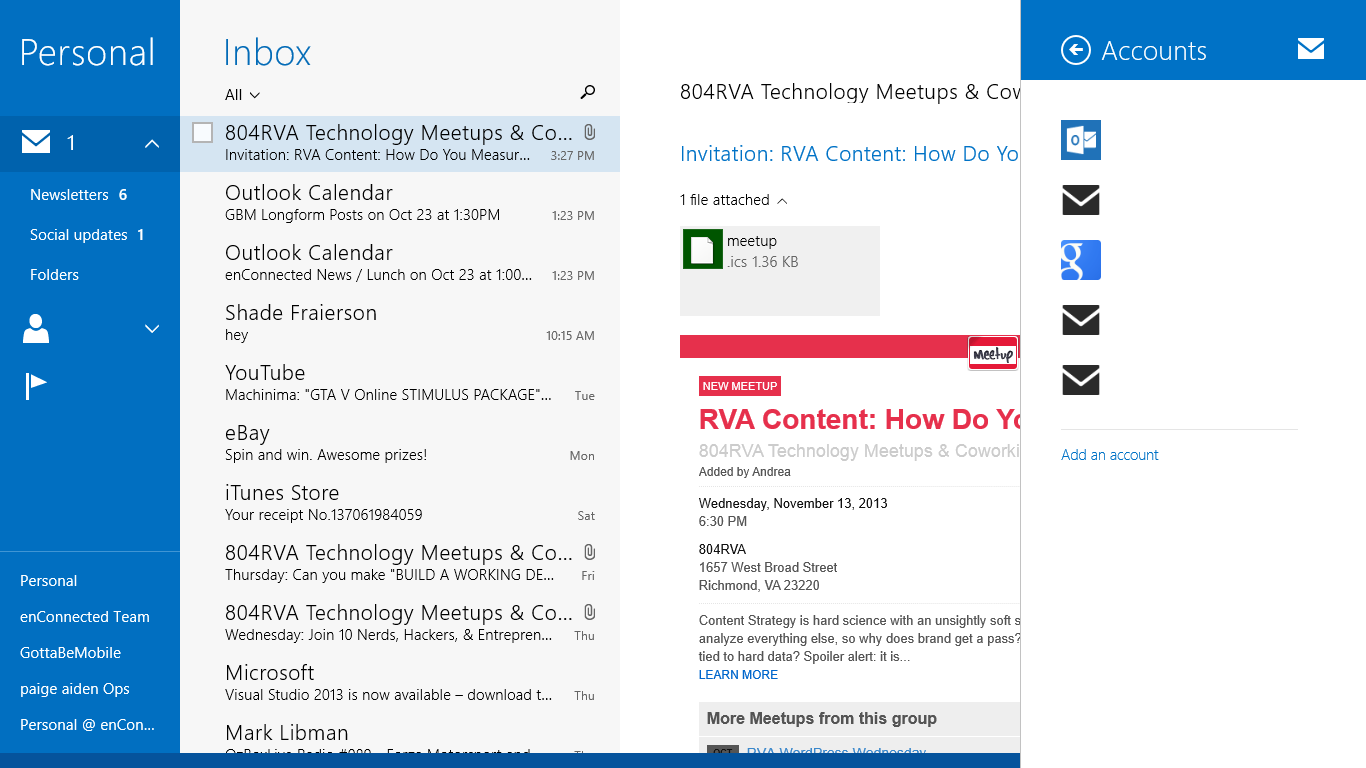Image resolution: width=1366 pixels, height=768 pixels.
Task: Open the Google account icon
Action: point(1081,260)
